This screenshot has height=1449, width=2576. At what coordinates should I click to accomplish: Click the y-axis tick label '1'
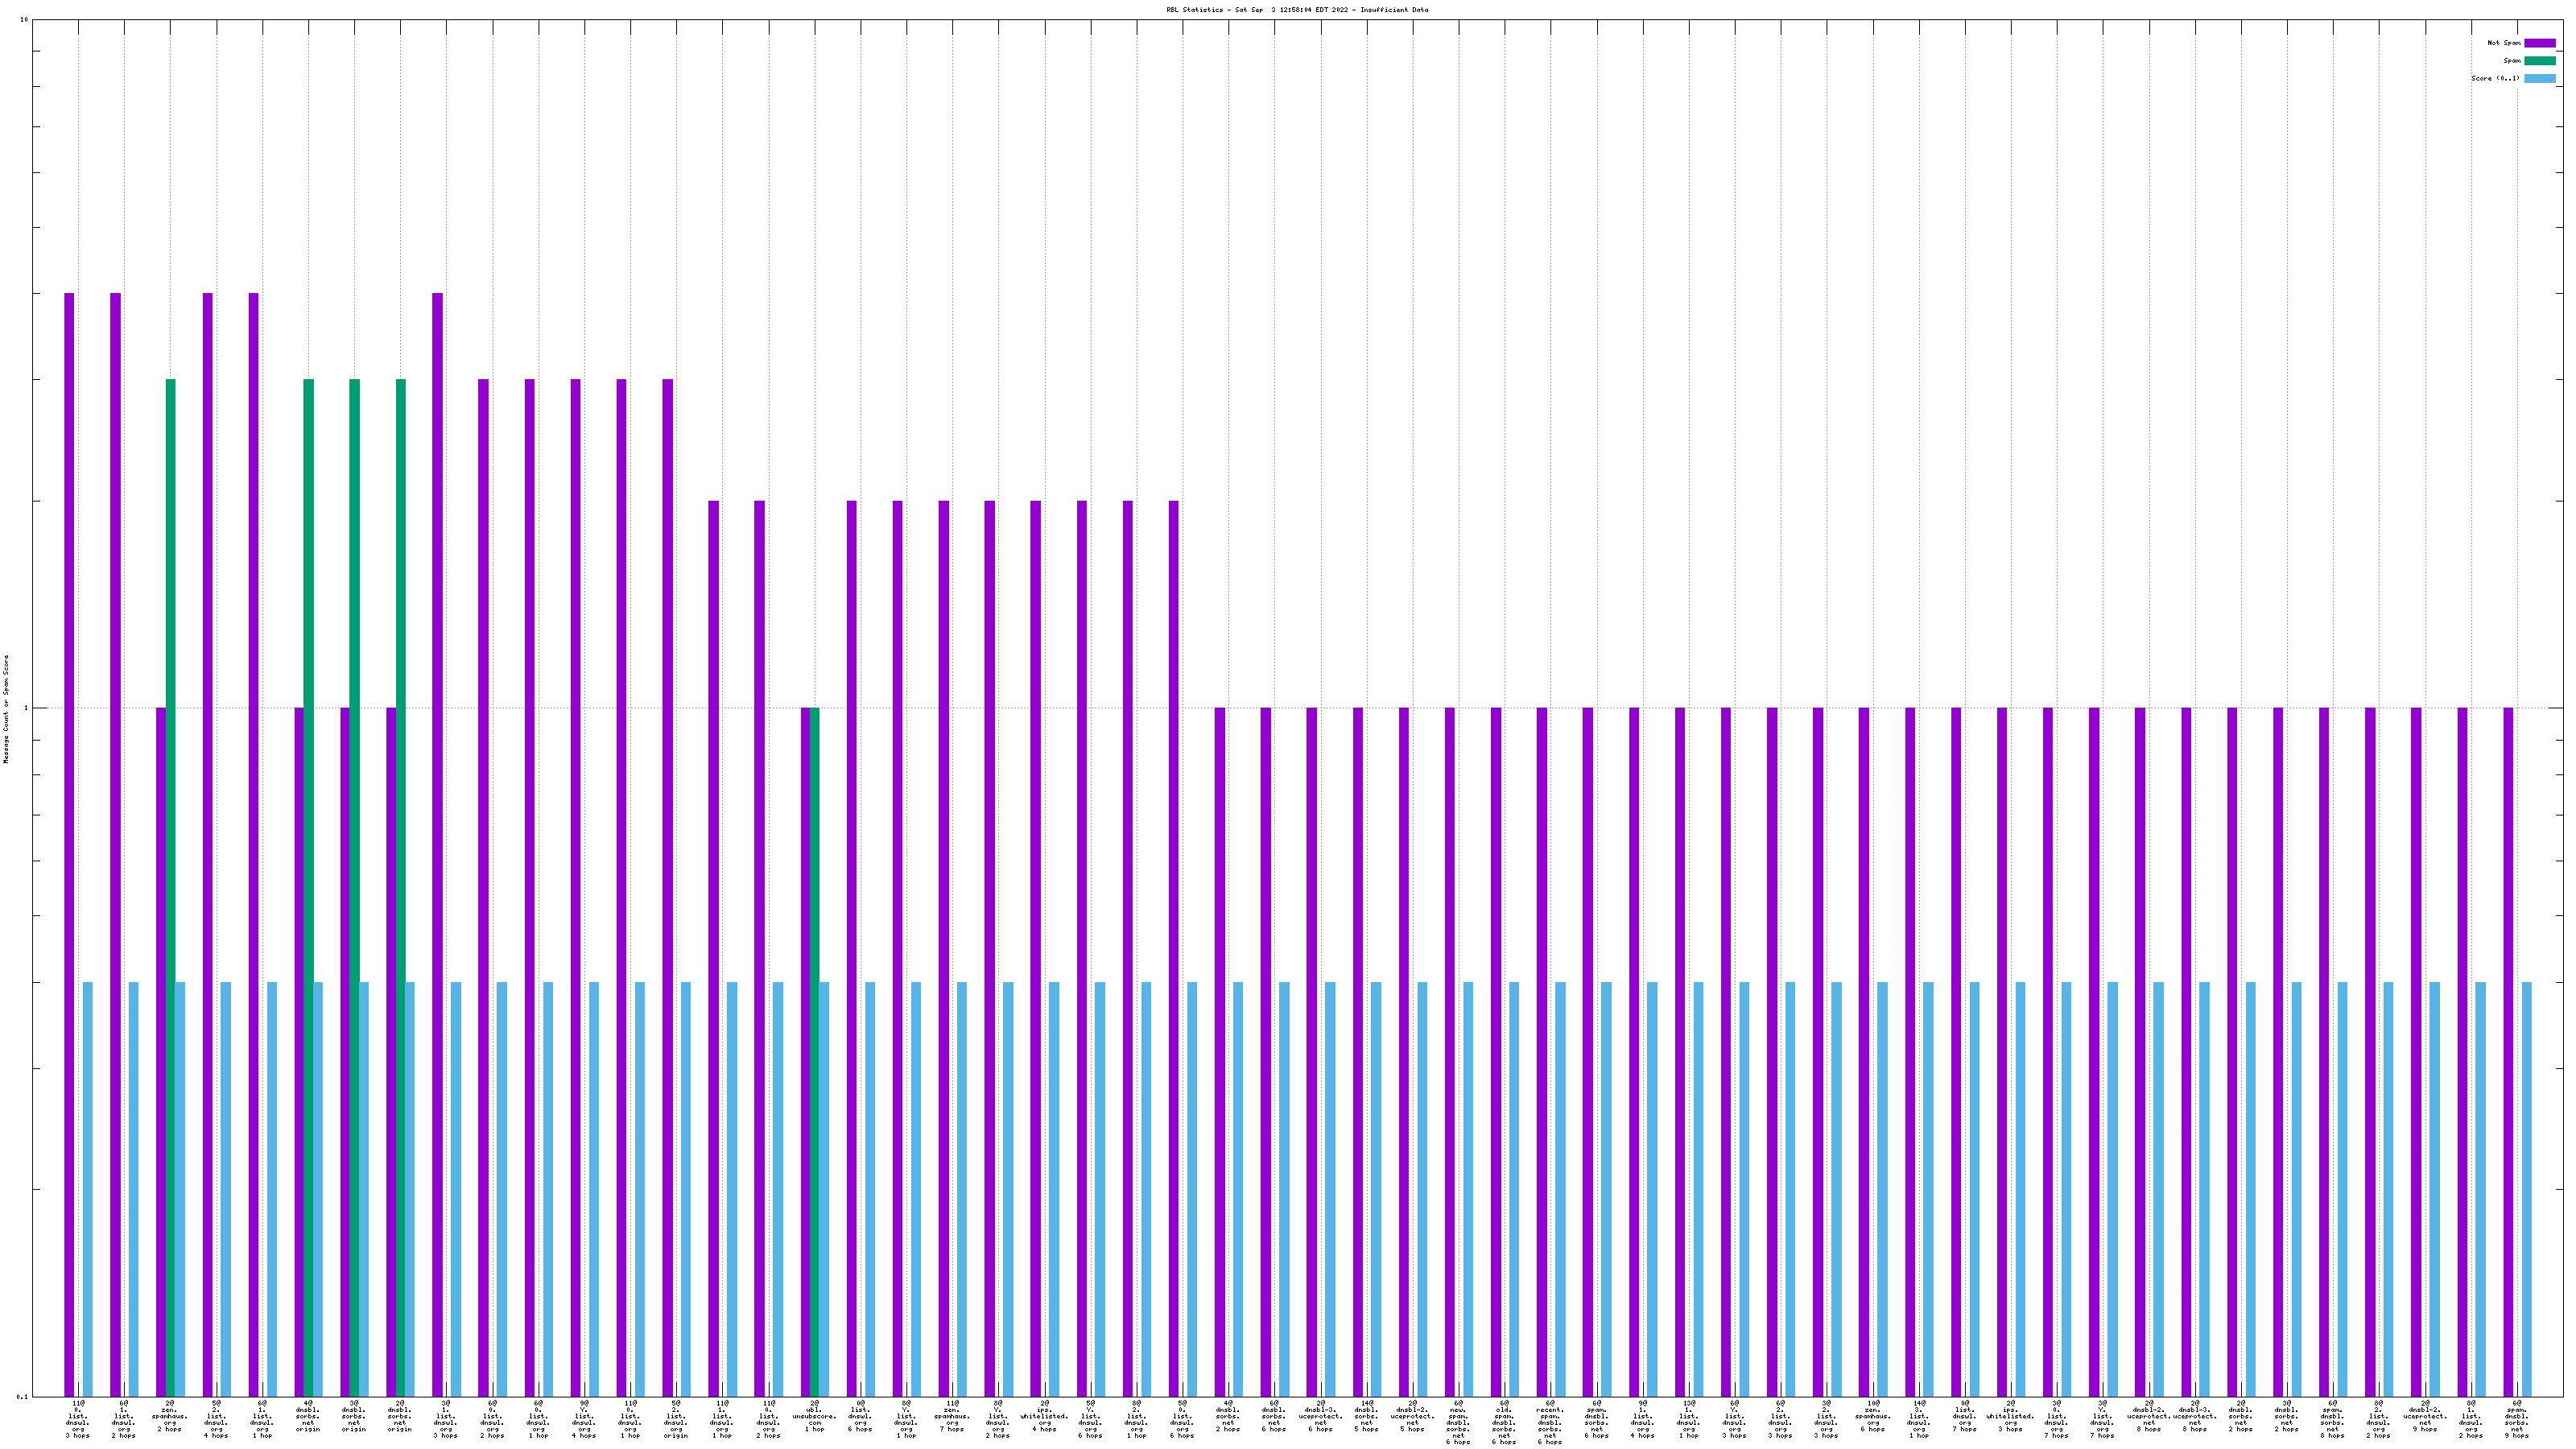(26, 709)
